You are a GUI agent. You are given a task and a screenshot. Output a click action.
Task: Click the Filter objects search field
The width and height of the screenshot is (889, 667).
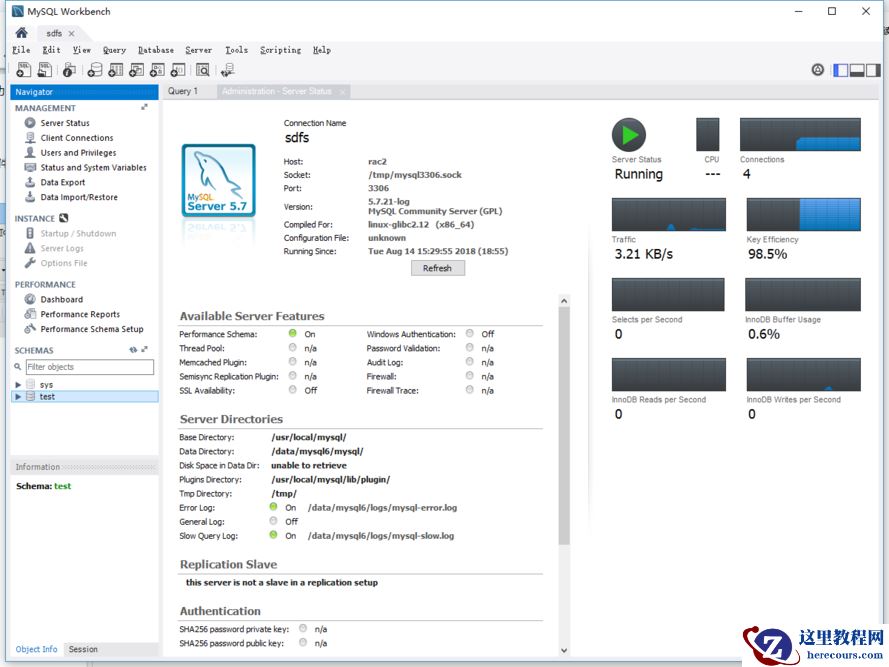coord(88,367)
